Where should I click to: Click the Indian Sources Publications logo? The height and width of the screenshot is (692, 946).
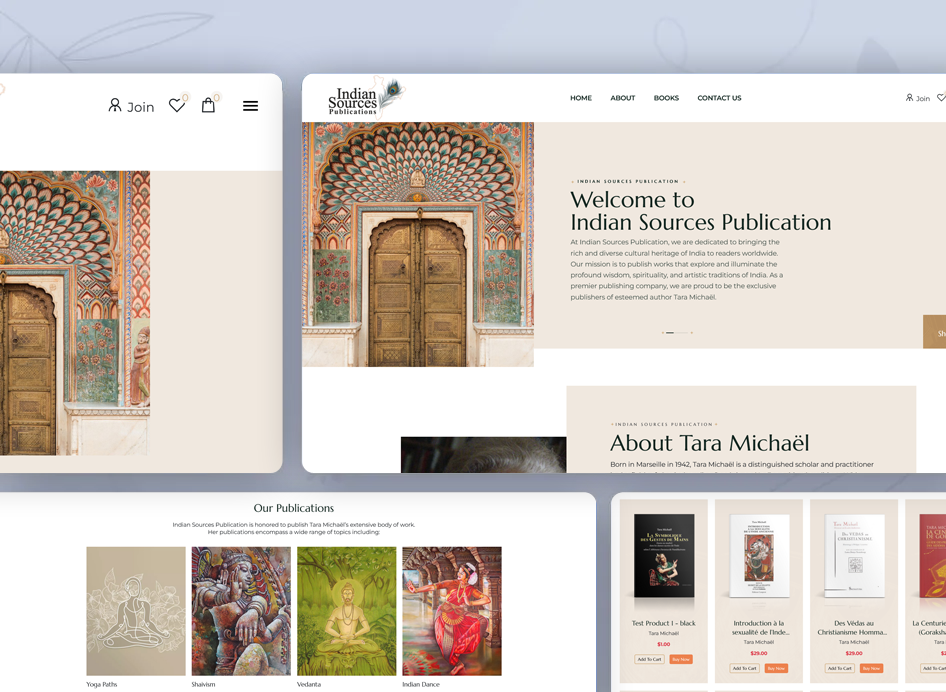pyautogui.click(x=365, y=97)
